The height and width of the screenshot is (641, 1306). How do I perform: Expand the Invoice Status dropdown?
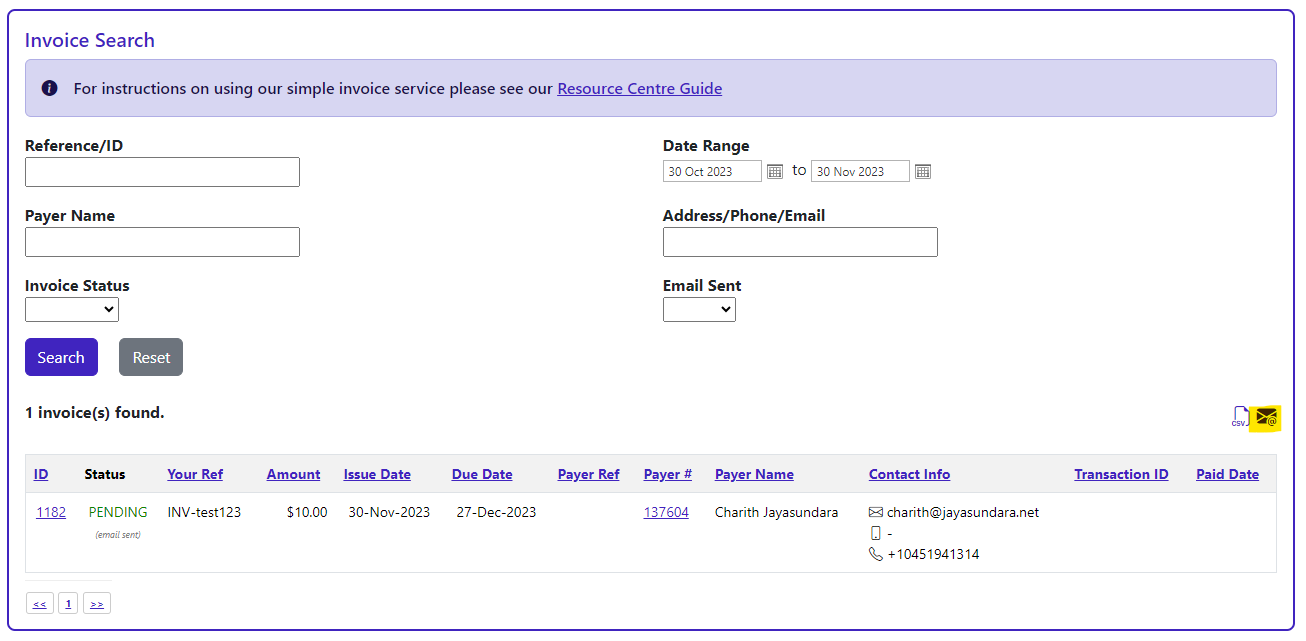(x=72, y=310)
